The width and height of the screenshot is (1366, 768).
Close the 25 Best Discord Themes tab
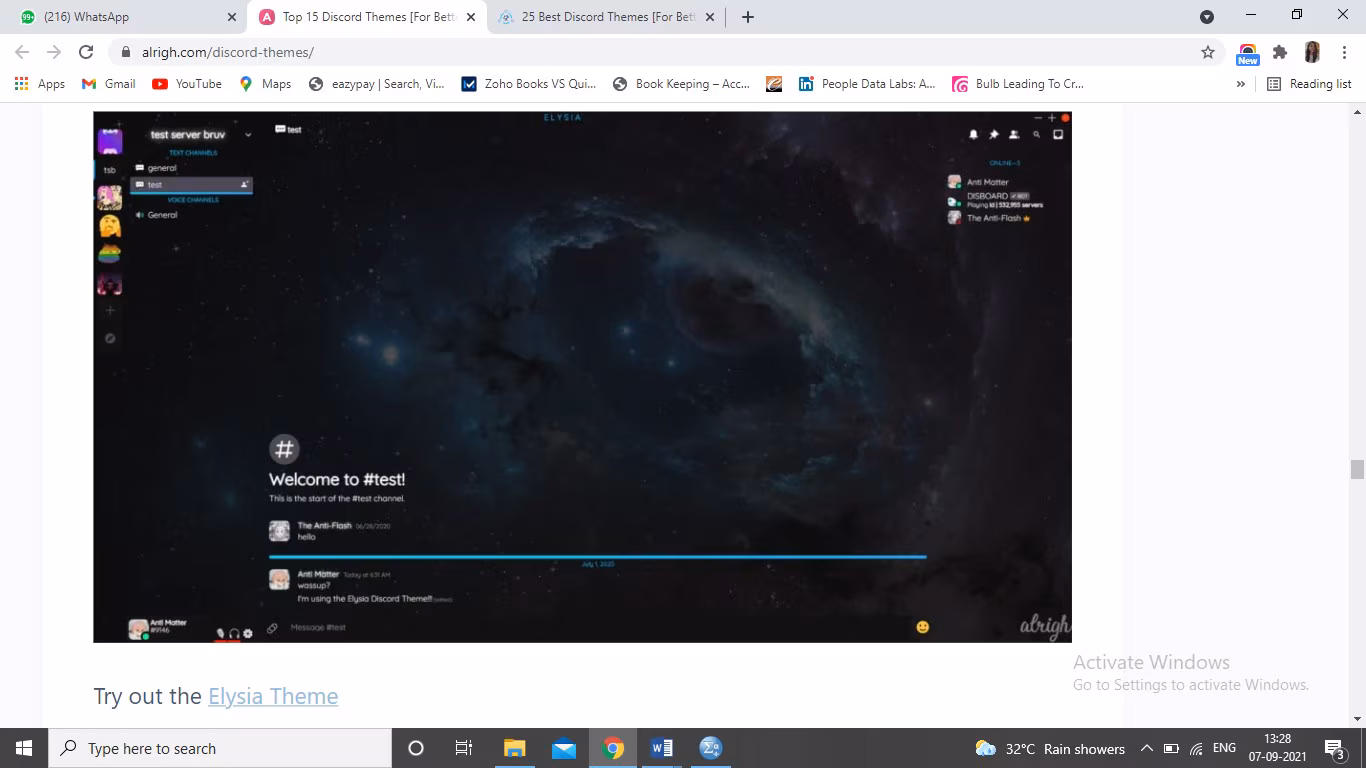tap(710, 16)
